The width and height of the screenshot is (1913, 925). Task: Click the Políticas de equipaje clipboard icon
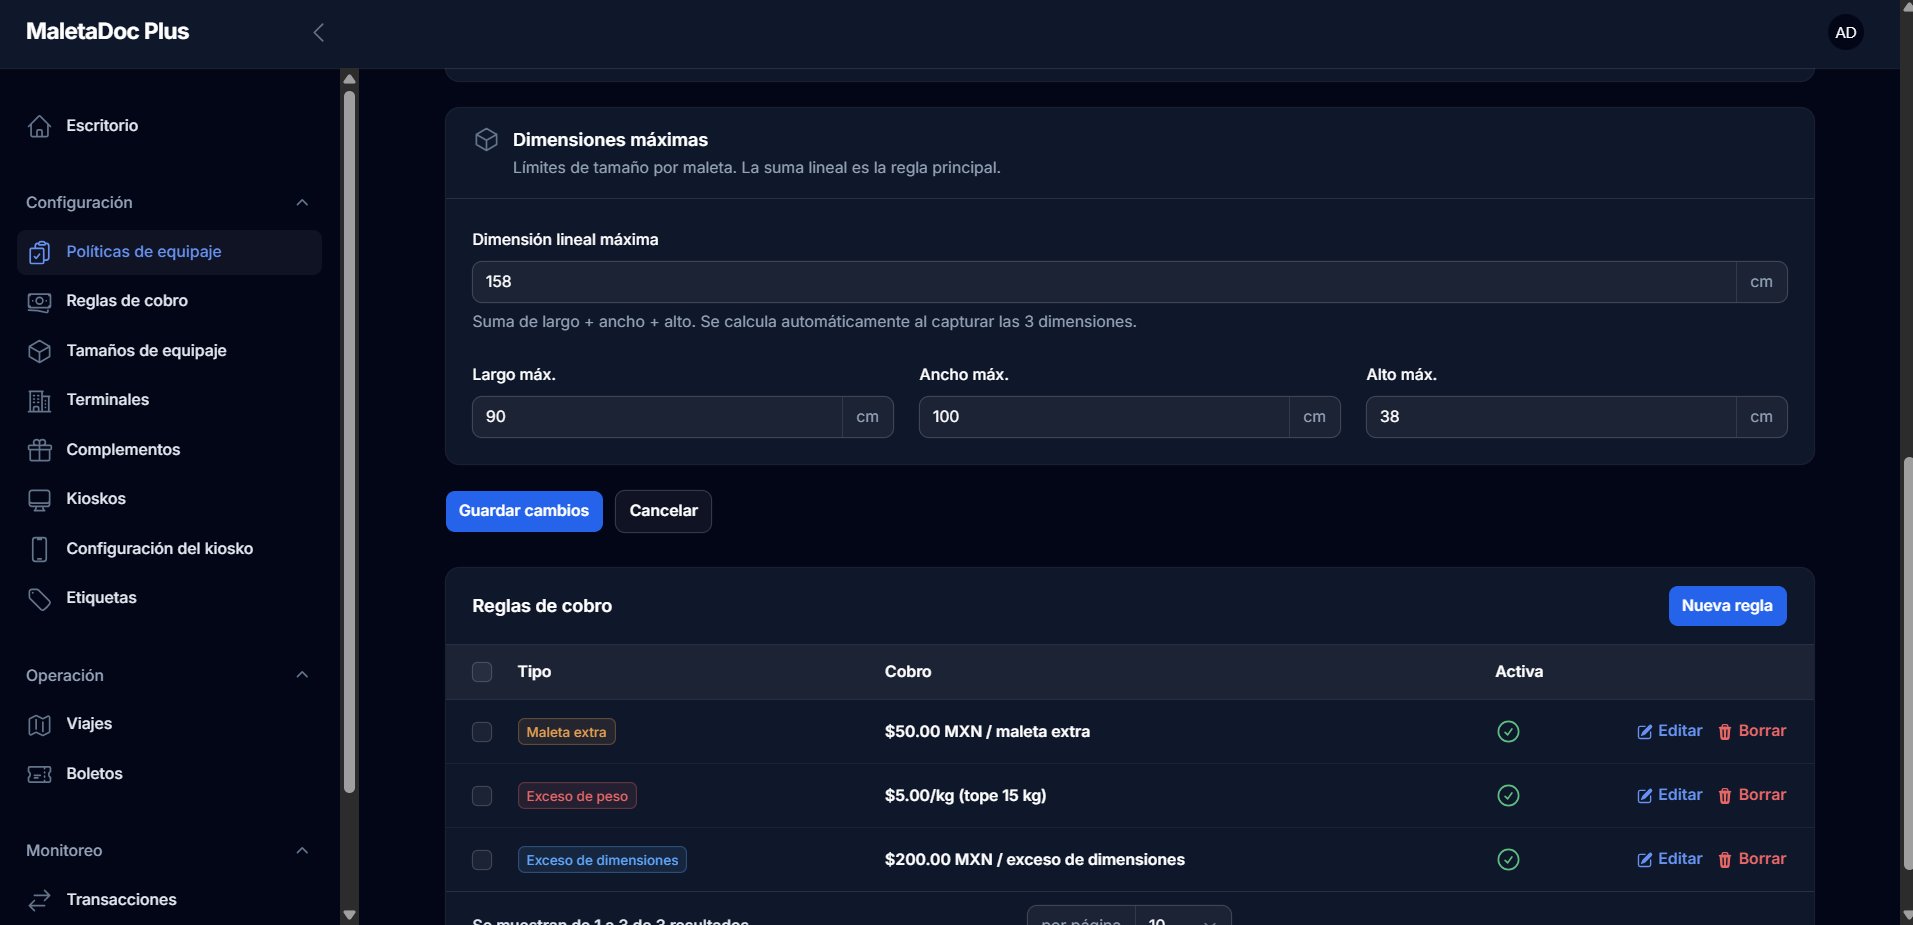39,252
